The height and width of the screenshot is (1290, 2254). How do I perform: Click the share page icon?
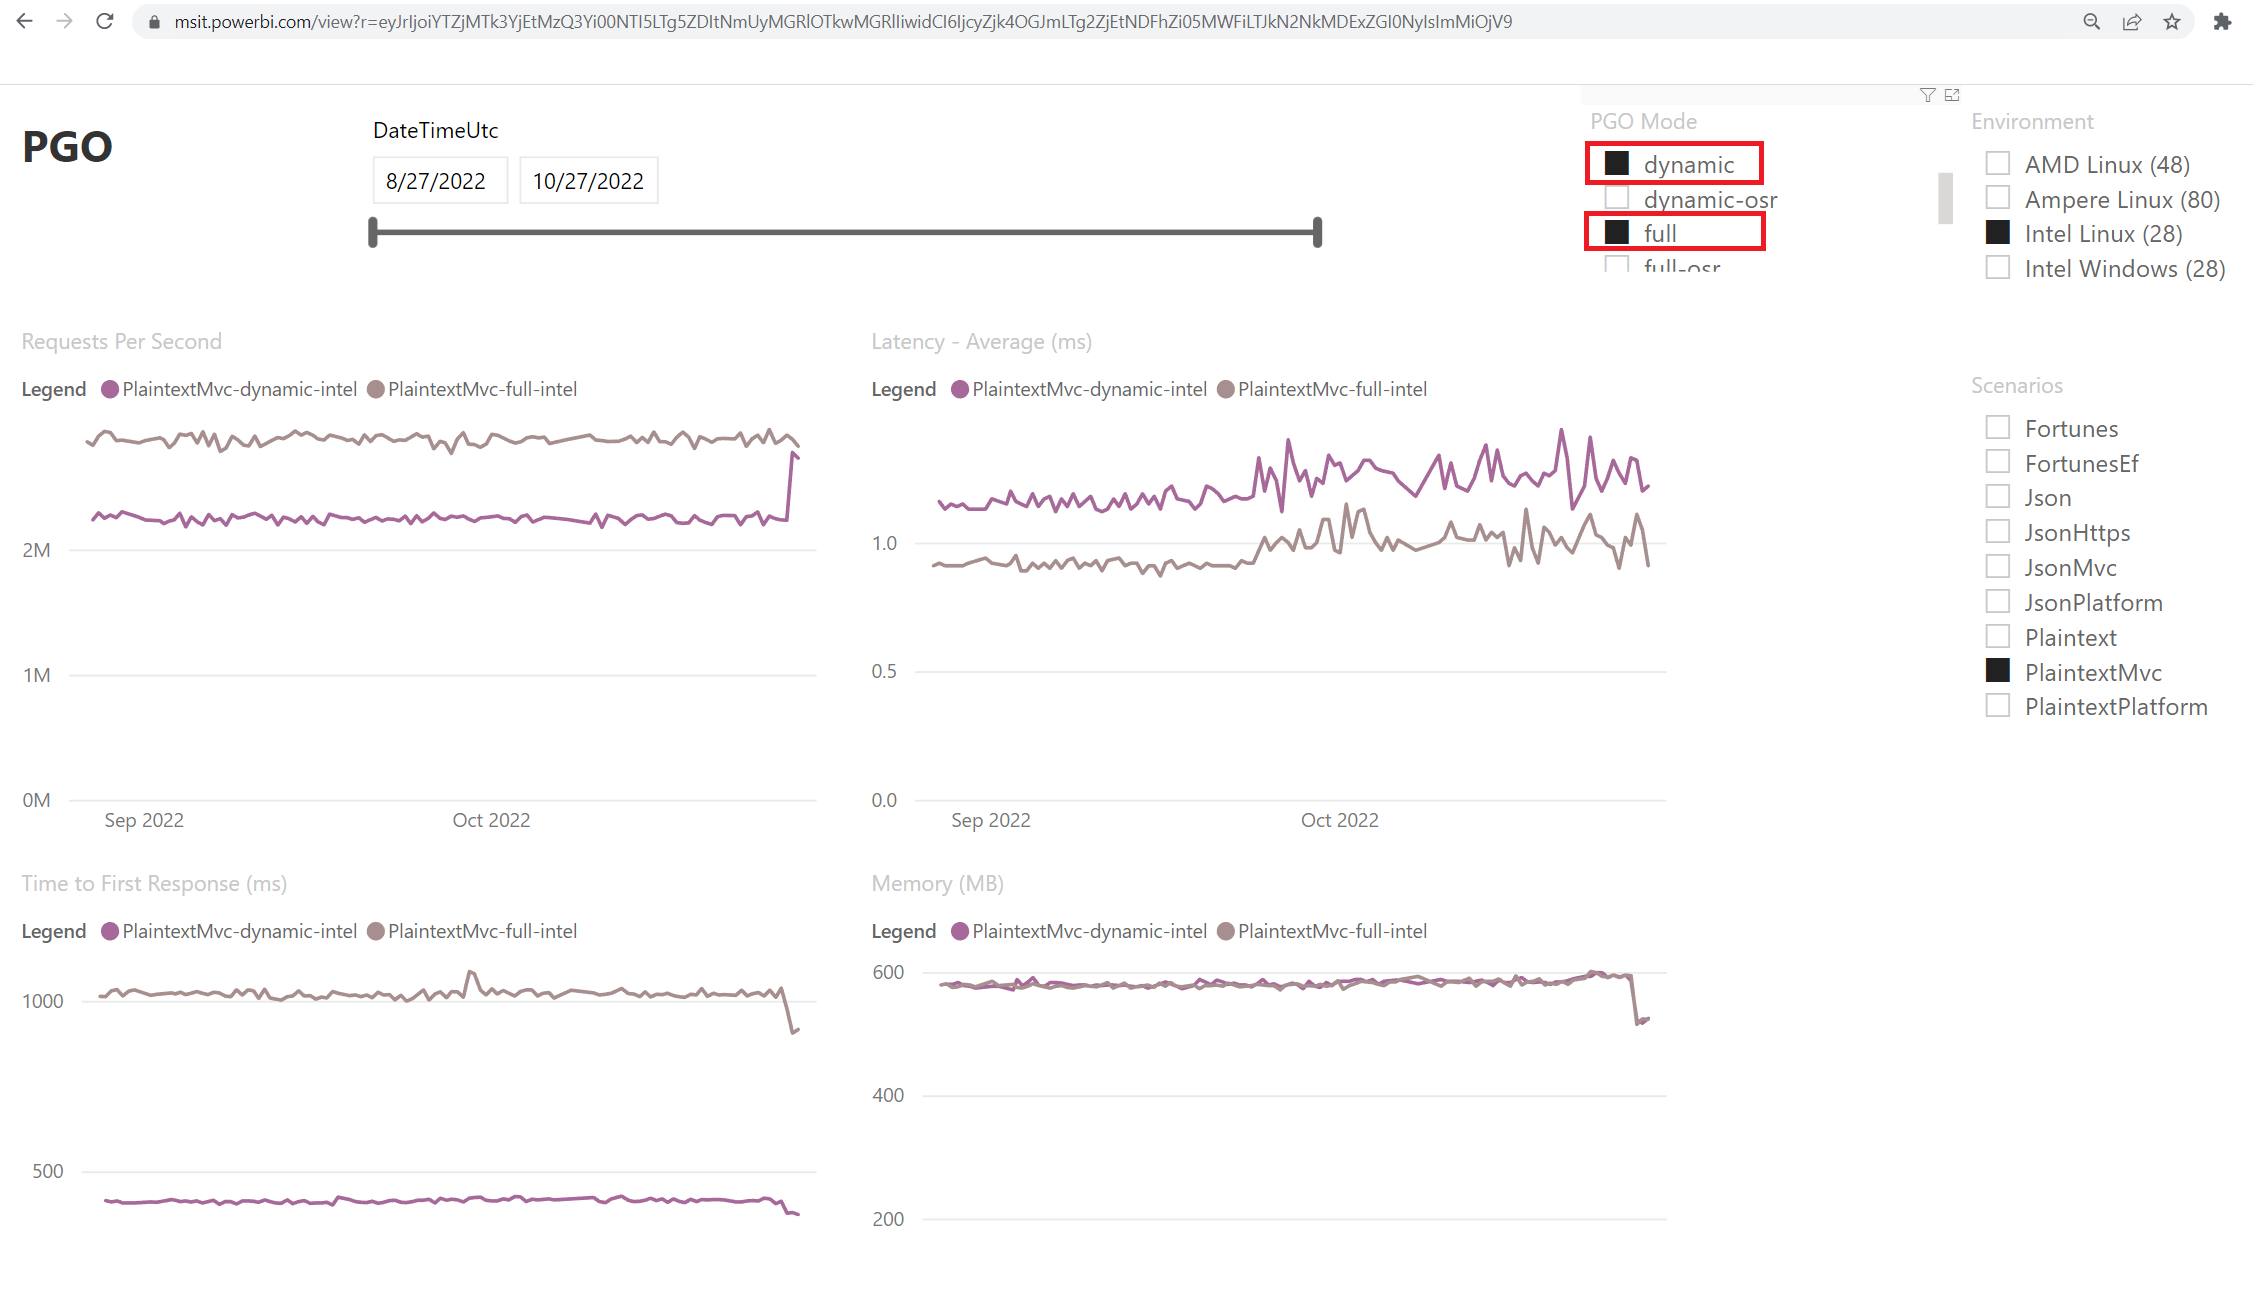click(x=2132, y=21)
